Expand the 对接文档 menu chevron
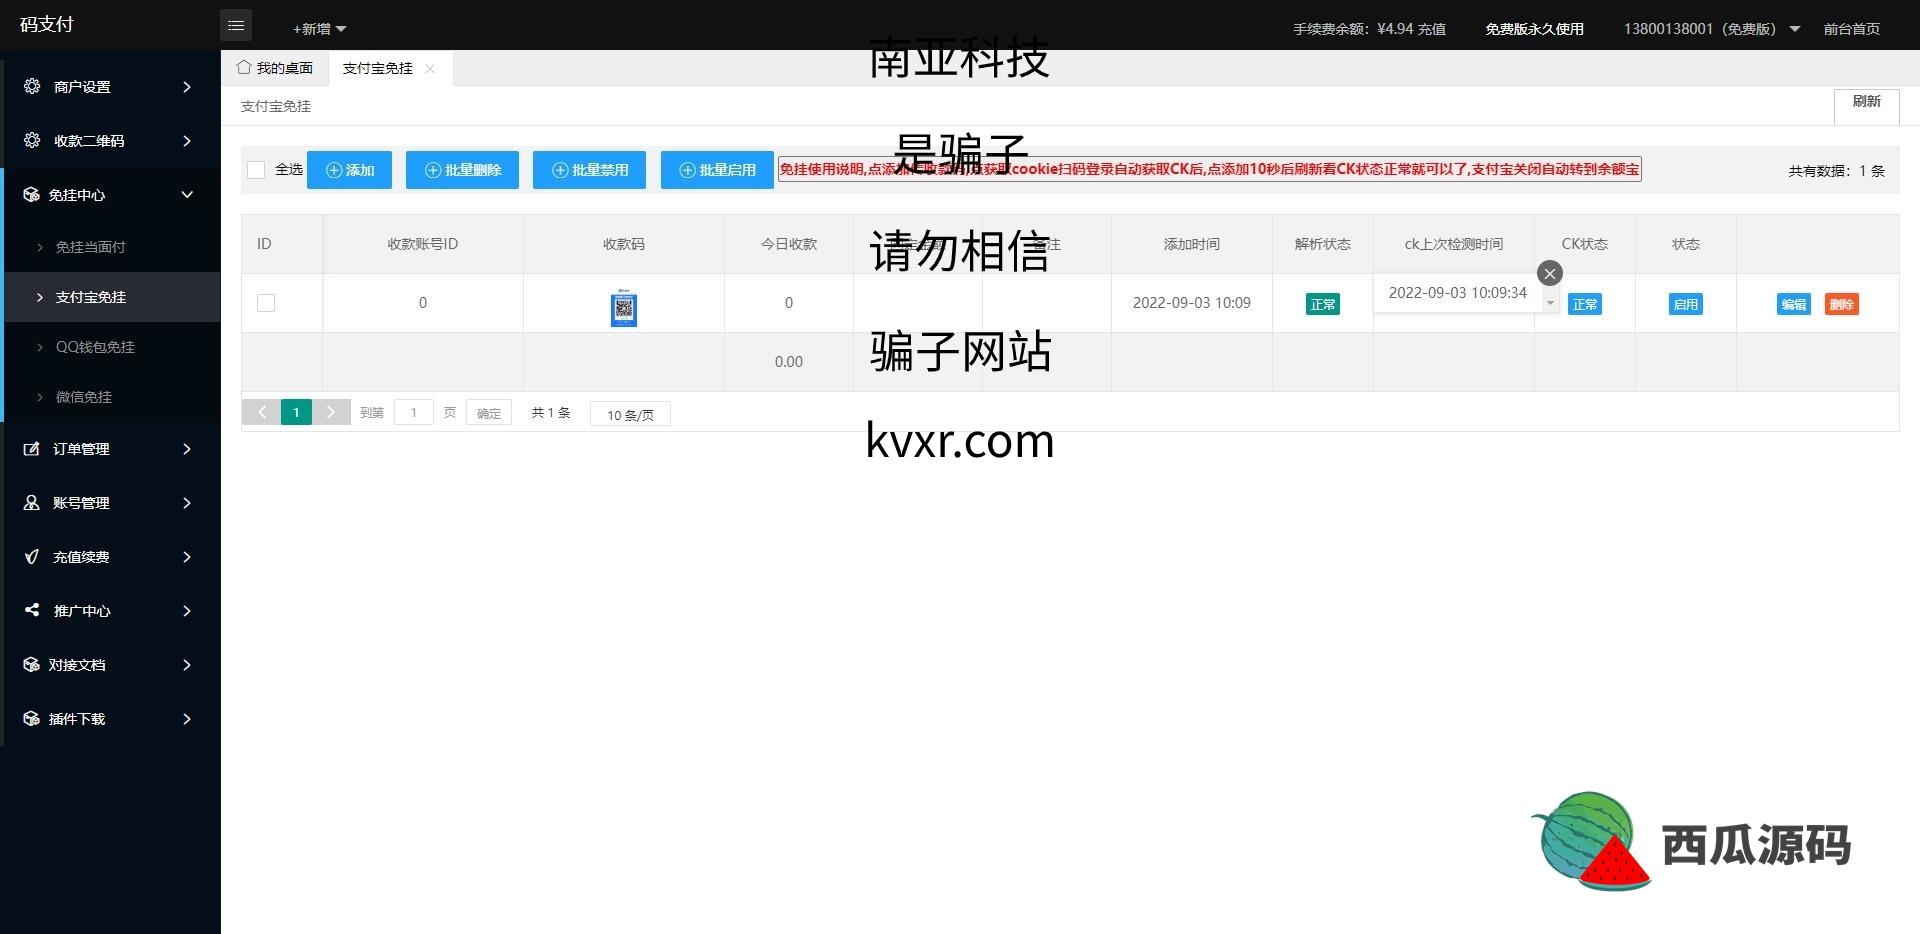Screen dimensions: 1920x934 coord(187,665)
